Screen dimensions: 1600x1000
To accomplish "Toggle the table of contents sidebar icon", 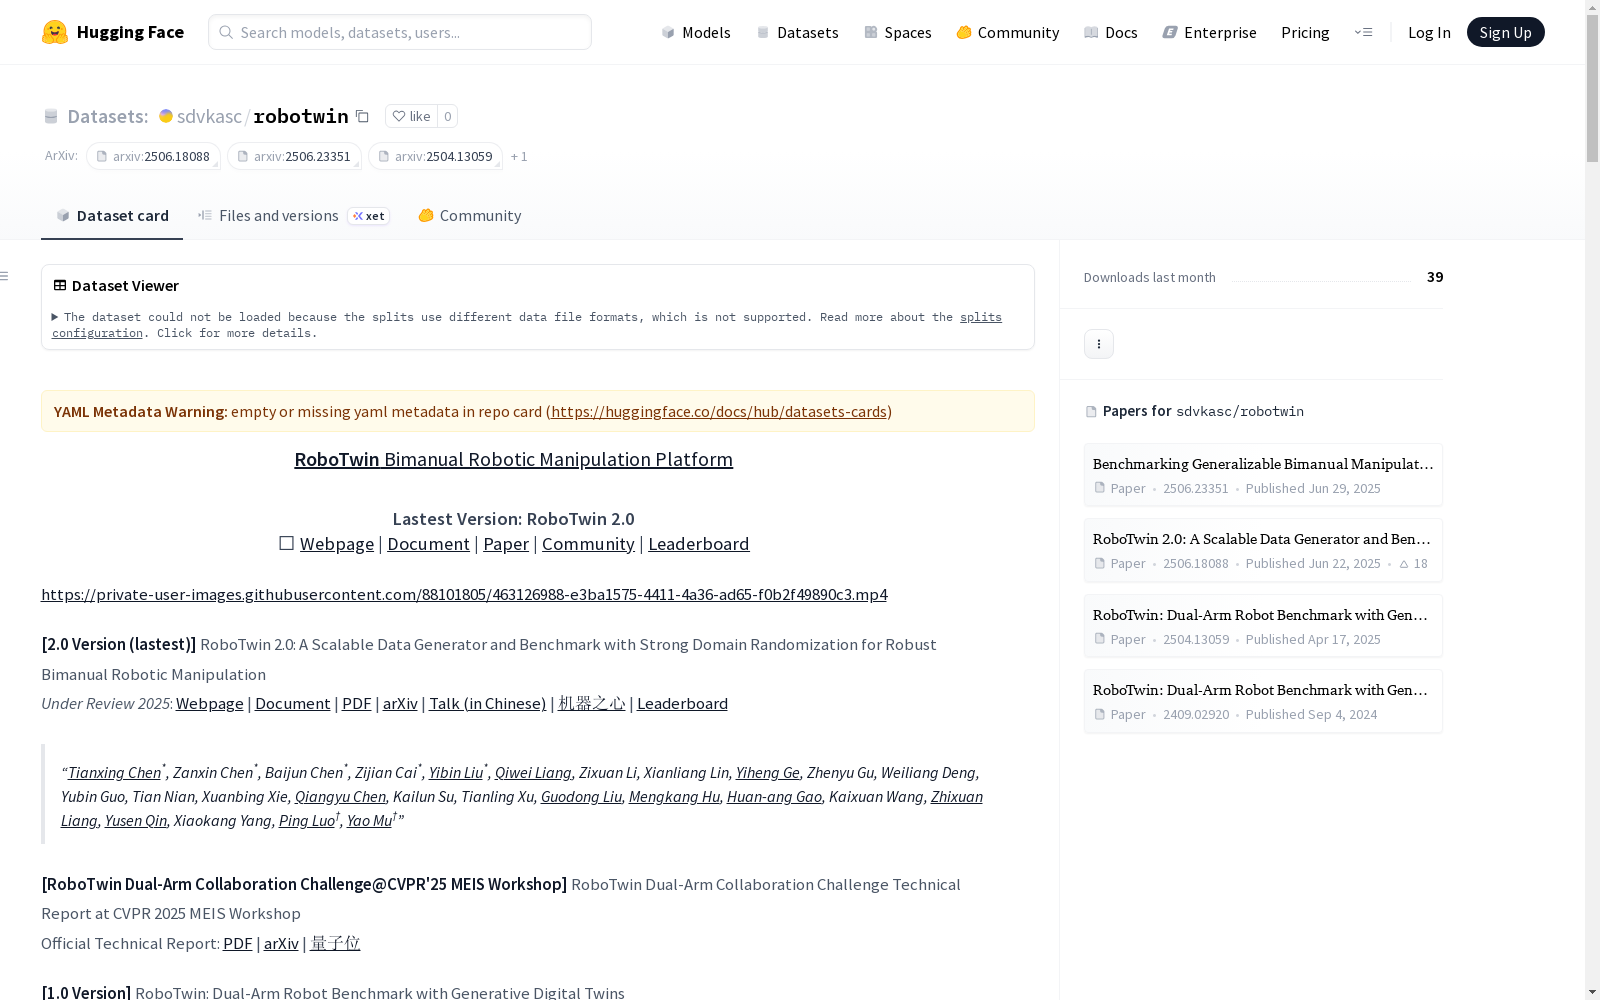I will point(5,276).
